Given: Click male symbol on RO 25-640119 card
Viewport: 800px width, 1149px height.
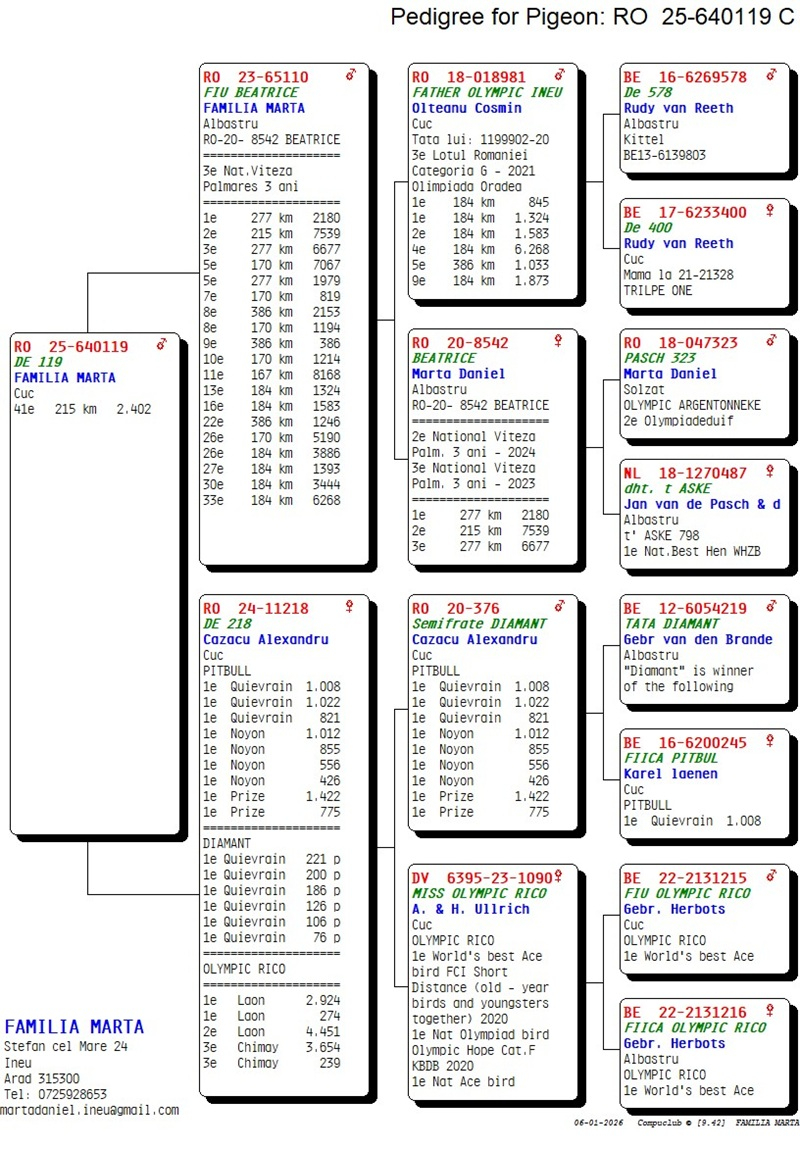Looking at the screenshot, I should coord(161,345).
